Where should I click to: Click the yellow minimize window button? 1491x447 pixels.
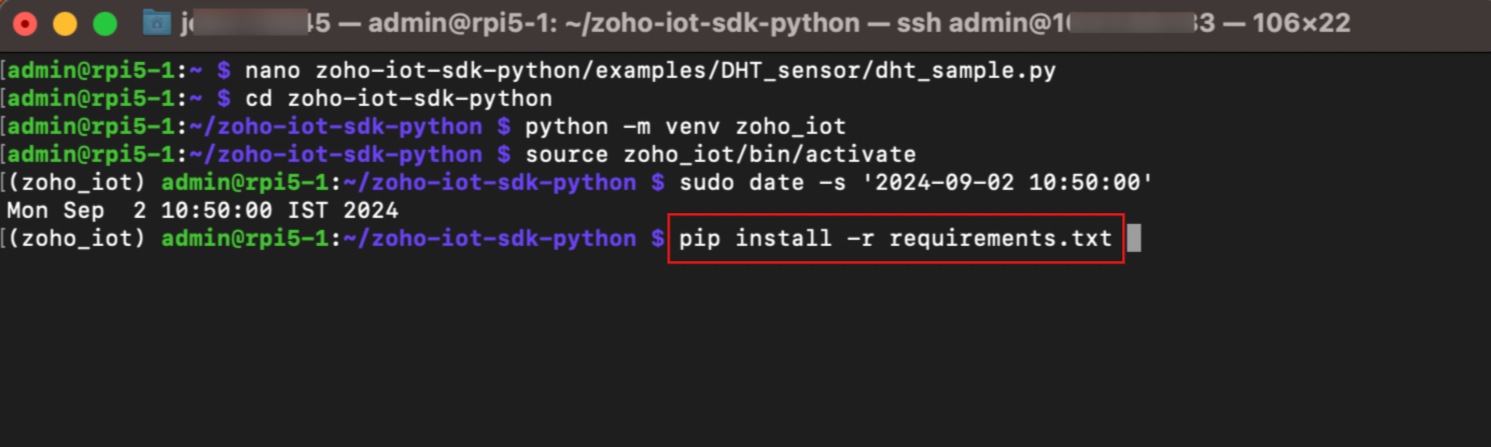pos(65,24)
